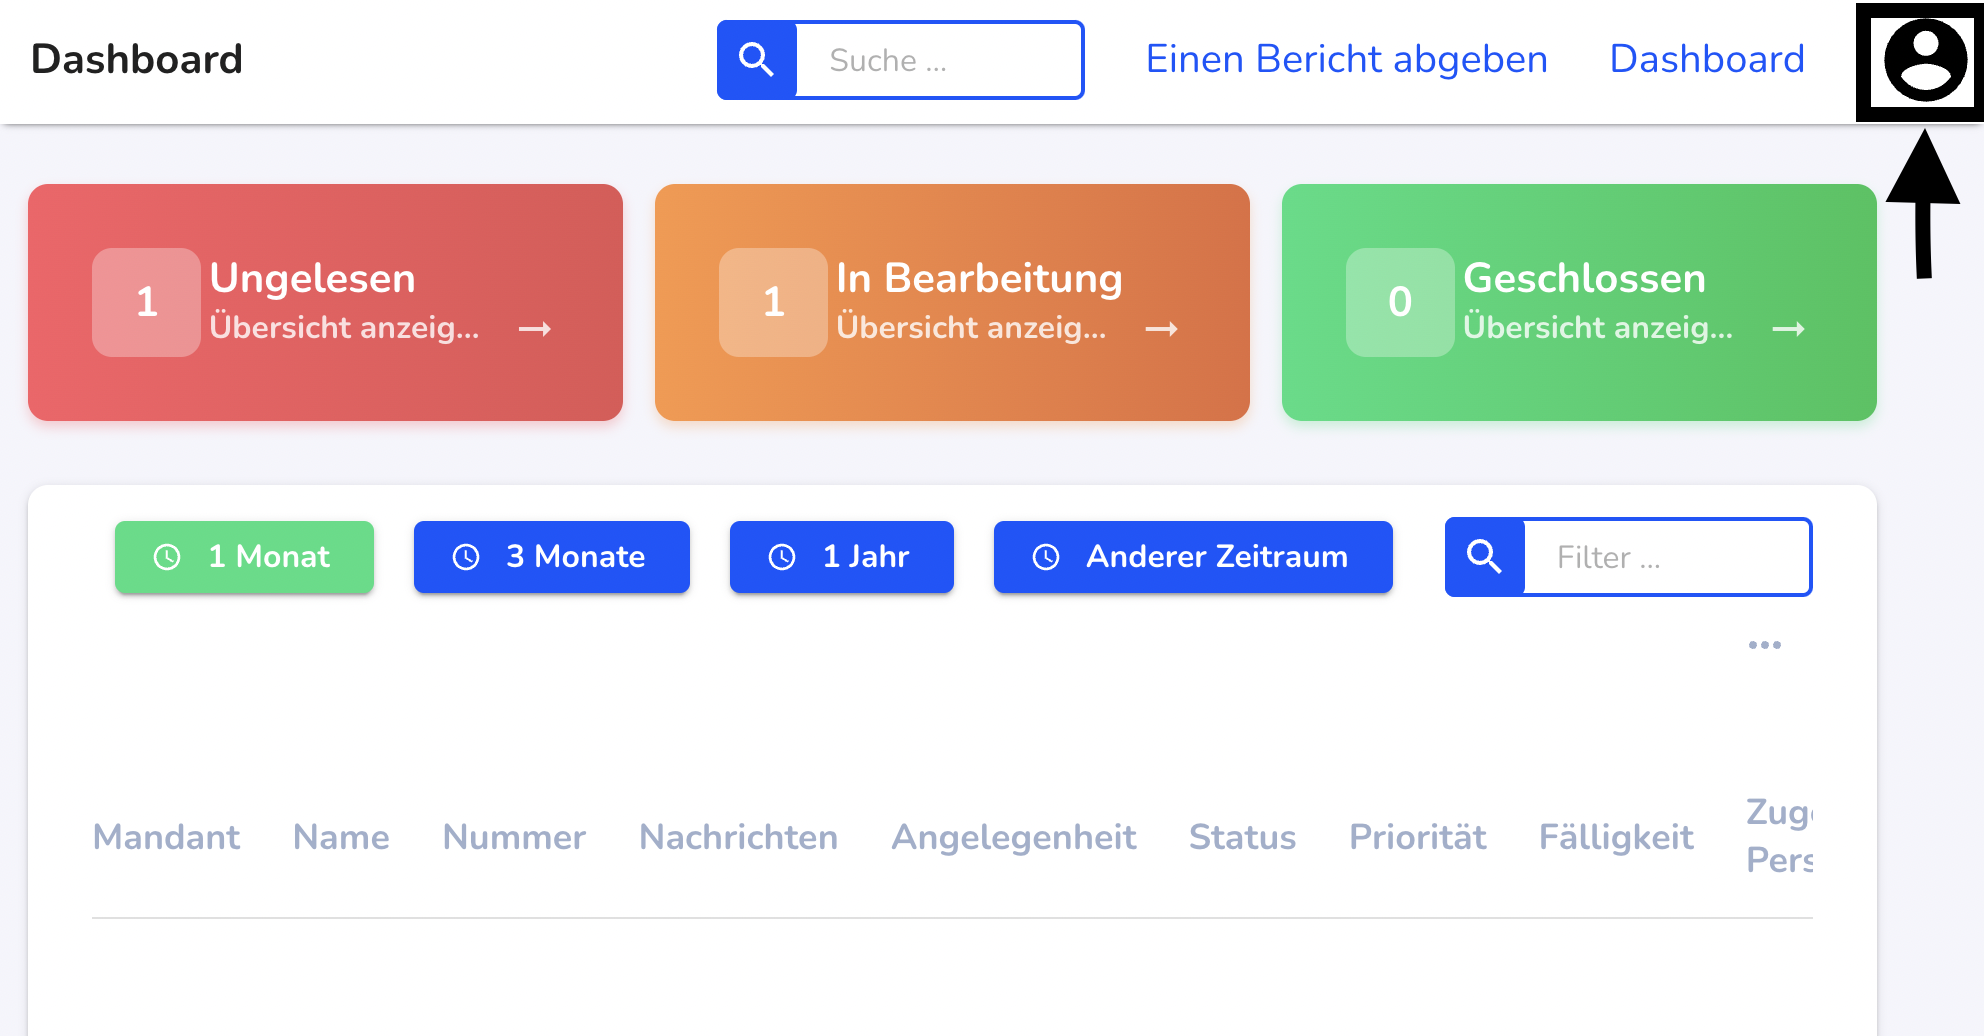The height and width of the screenshot is (1036, 1984).
Task: Open Einen Bericht abgeben link
Action: [x=1346, y=59]
